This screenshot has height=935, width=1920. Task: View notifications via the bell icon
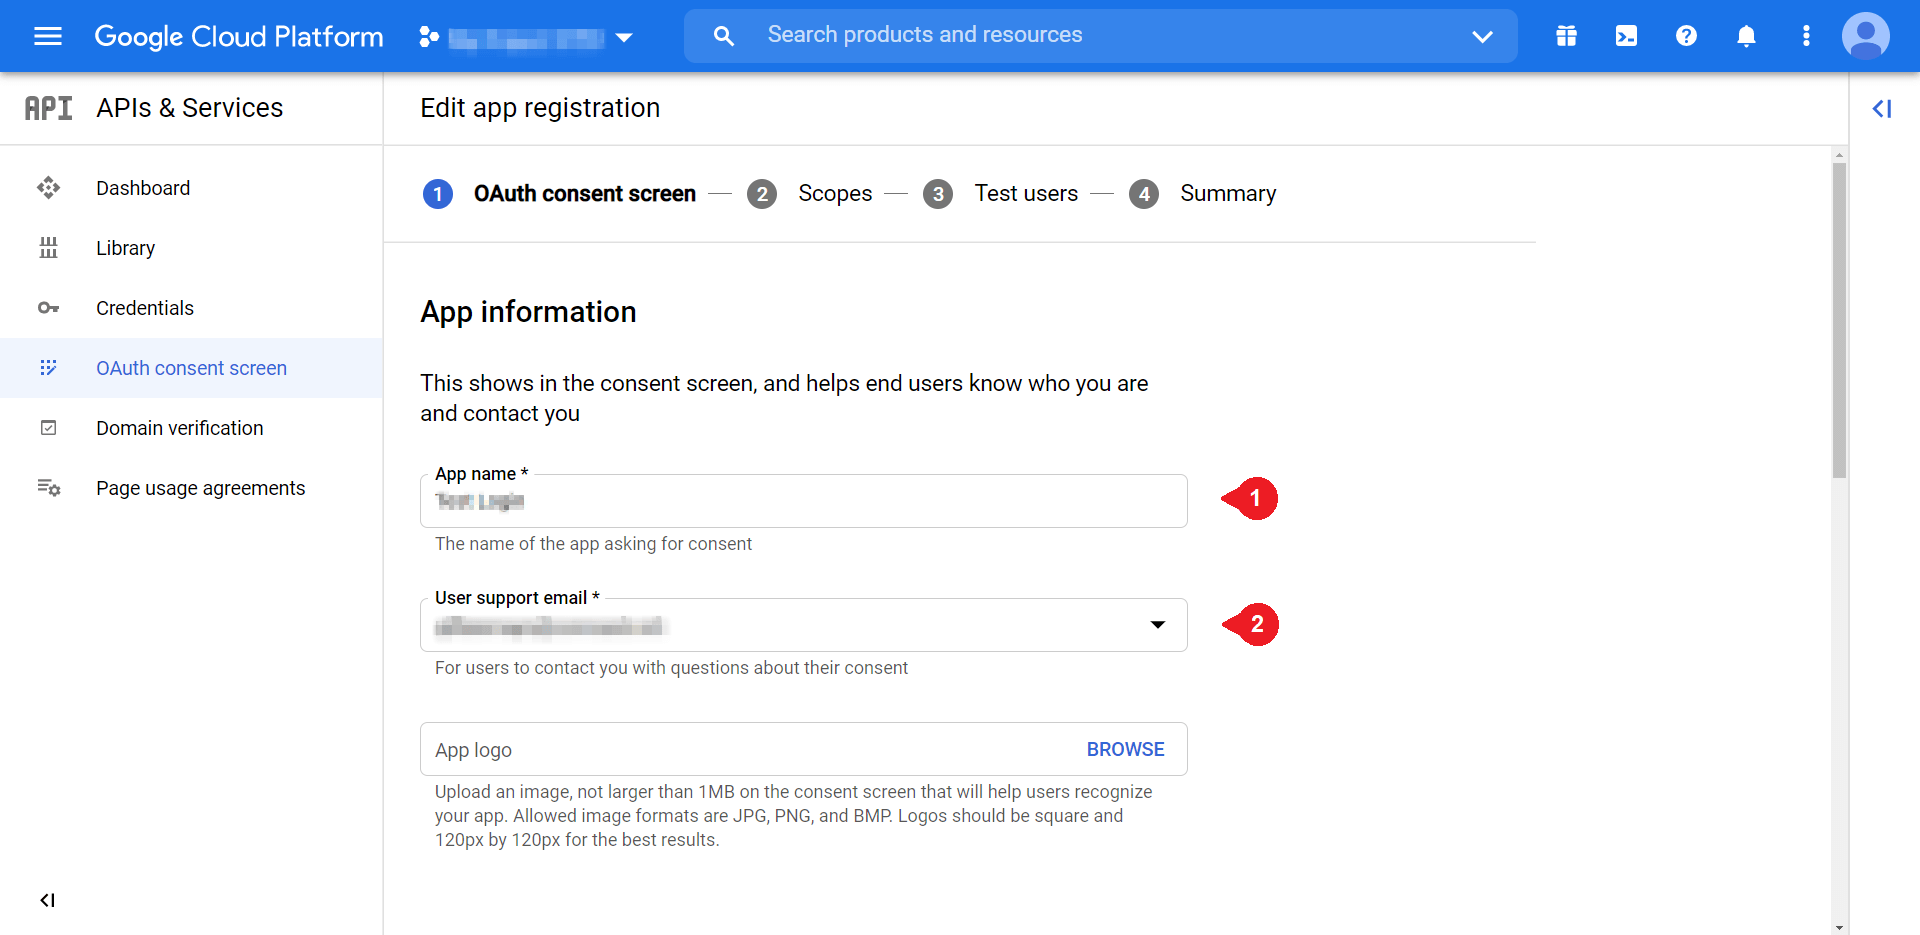coord(1746,36)
